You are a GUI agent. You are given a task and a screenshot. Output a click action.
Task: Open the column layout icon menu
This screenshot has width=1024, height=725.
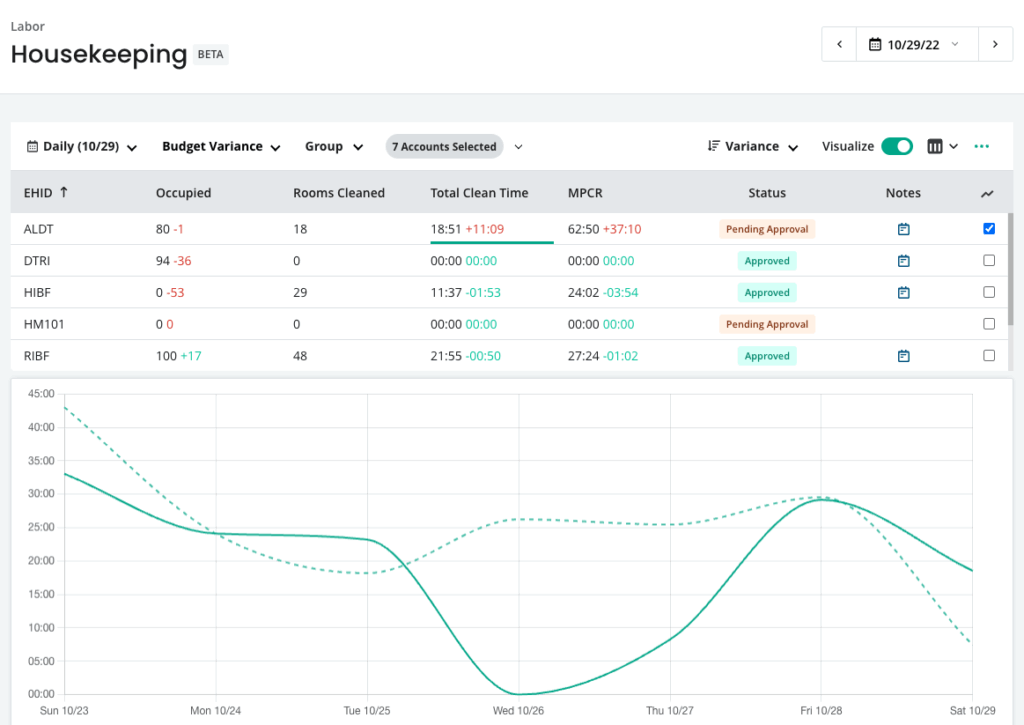tap(942, 147)
